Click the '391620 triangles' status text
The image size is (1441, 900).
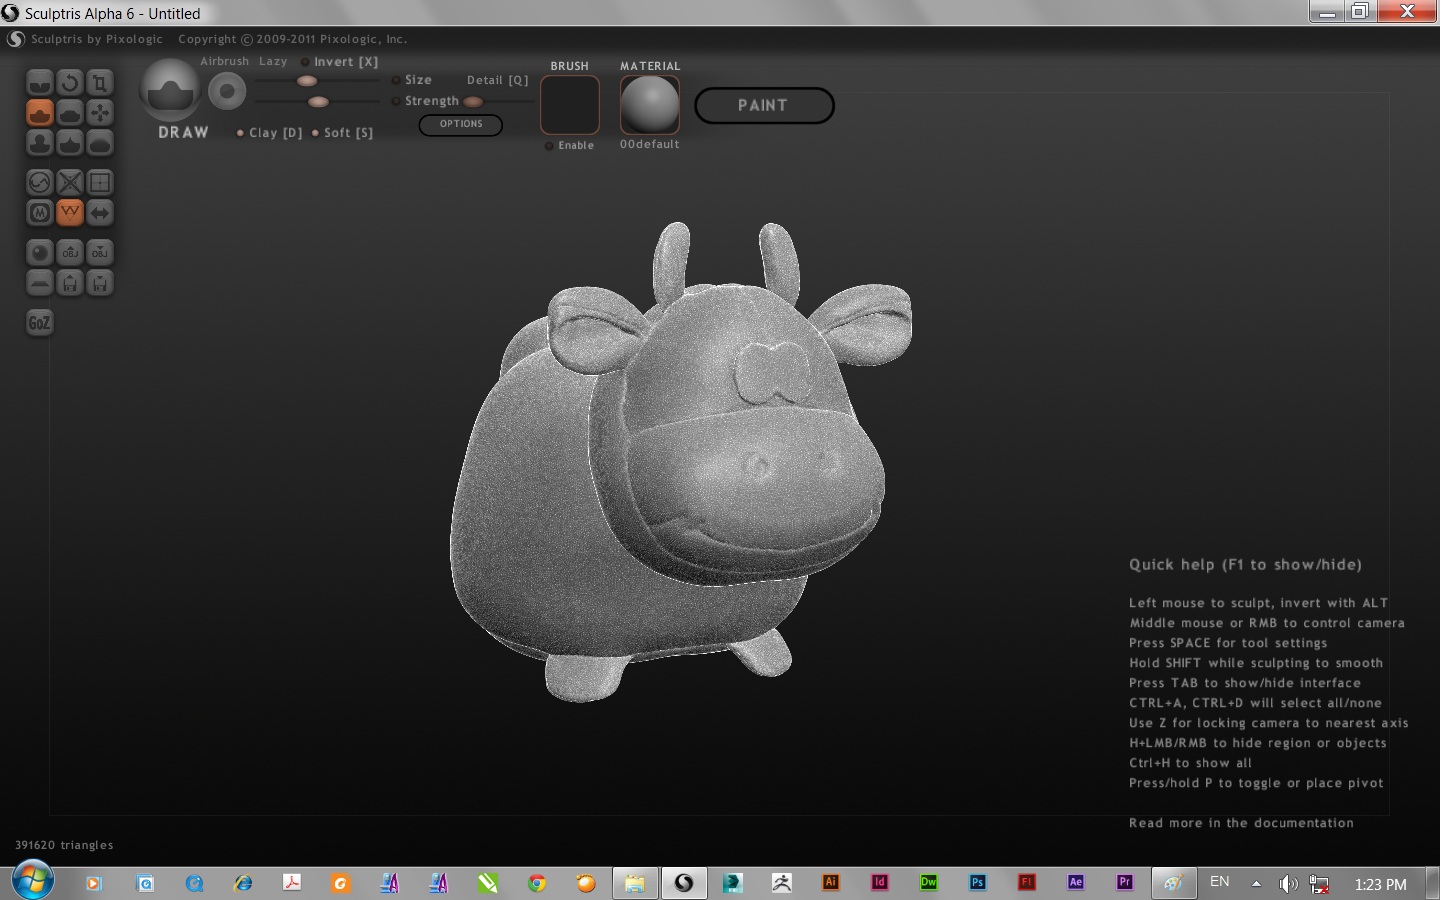point(64,845)
